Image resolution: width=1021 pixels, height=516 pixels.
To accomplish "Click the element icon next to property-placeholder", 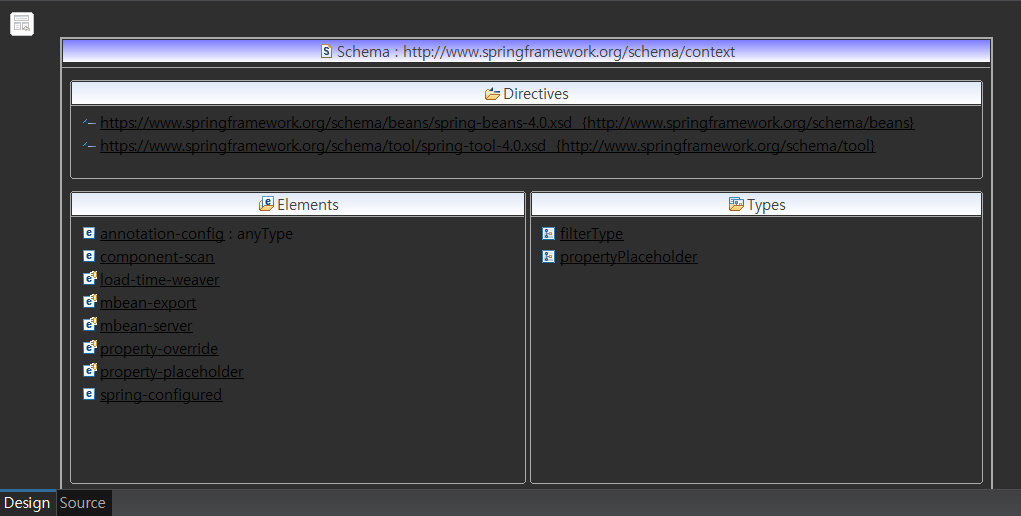I will 90,371.
